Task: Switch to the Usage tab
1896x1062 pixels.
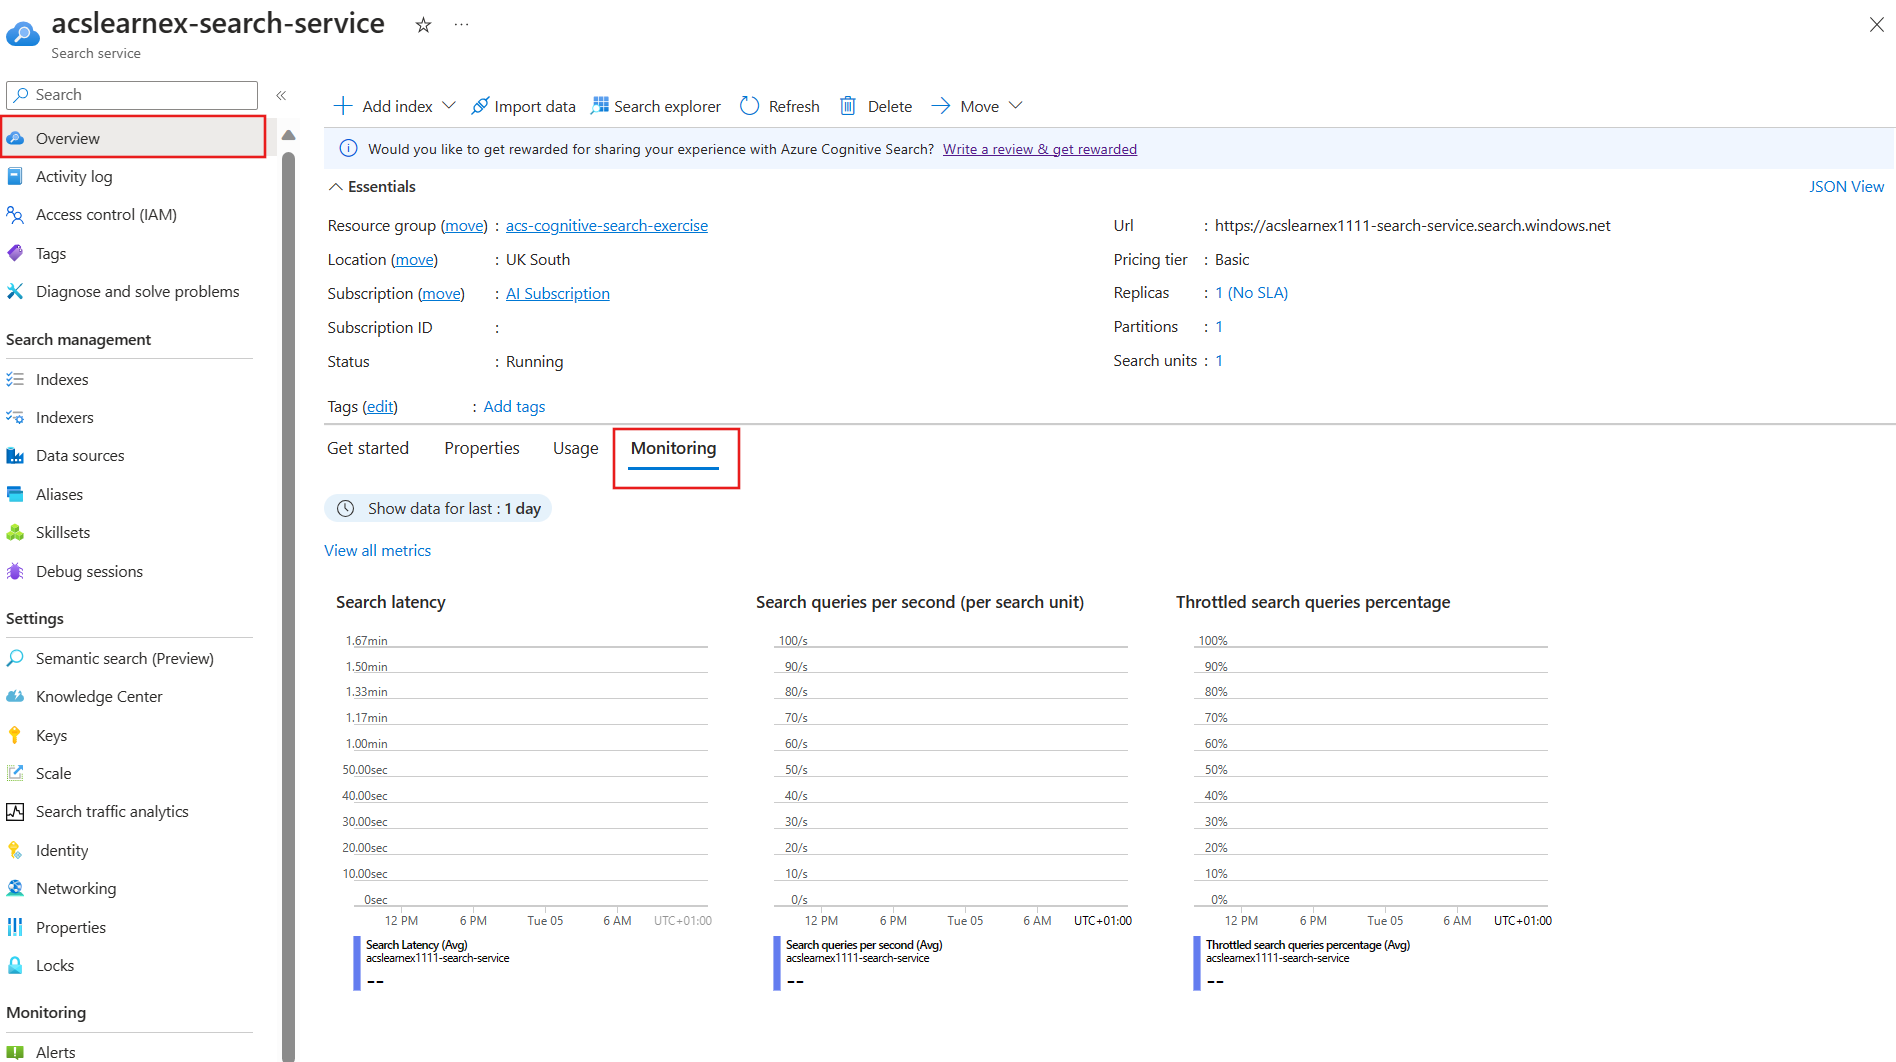Action: (x=576, y=448)
